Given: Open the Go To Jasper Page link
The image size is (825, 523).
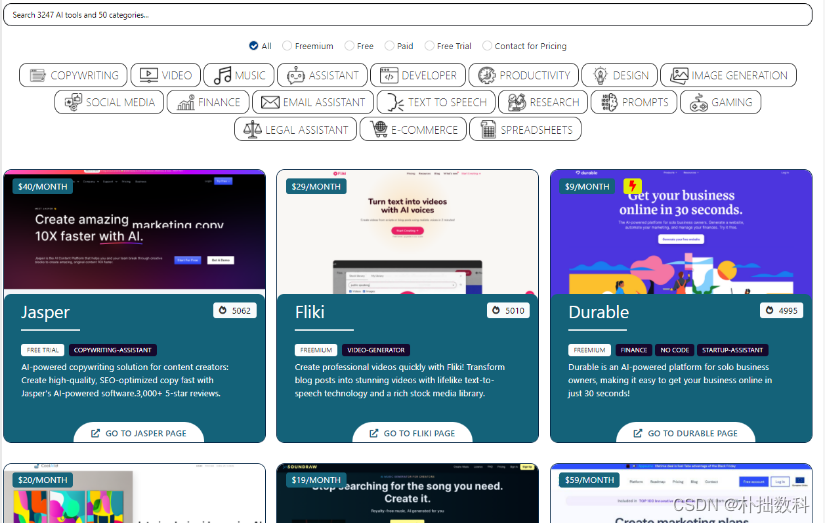Looking at the screenshot, I should tap(139, 433).
